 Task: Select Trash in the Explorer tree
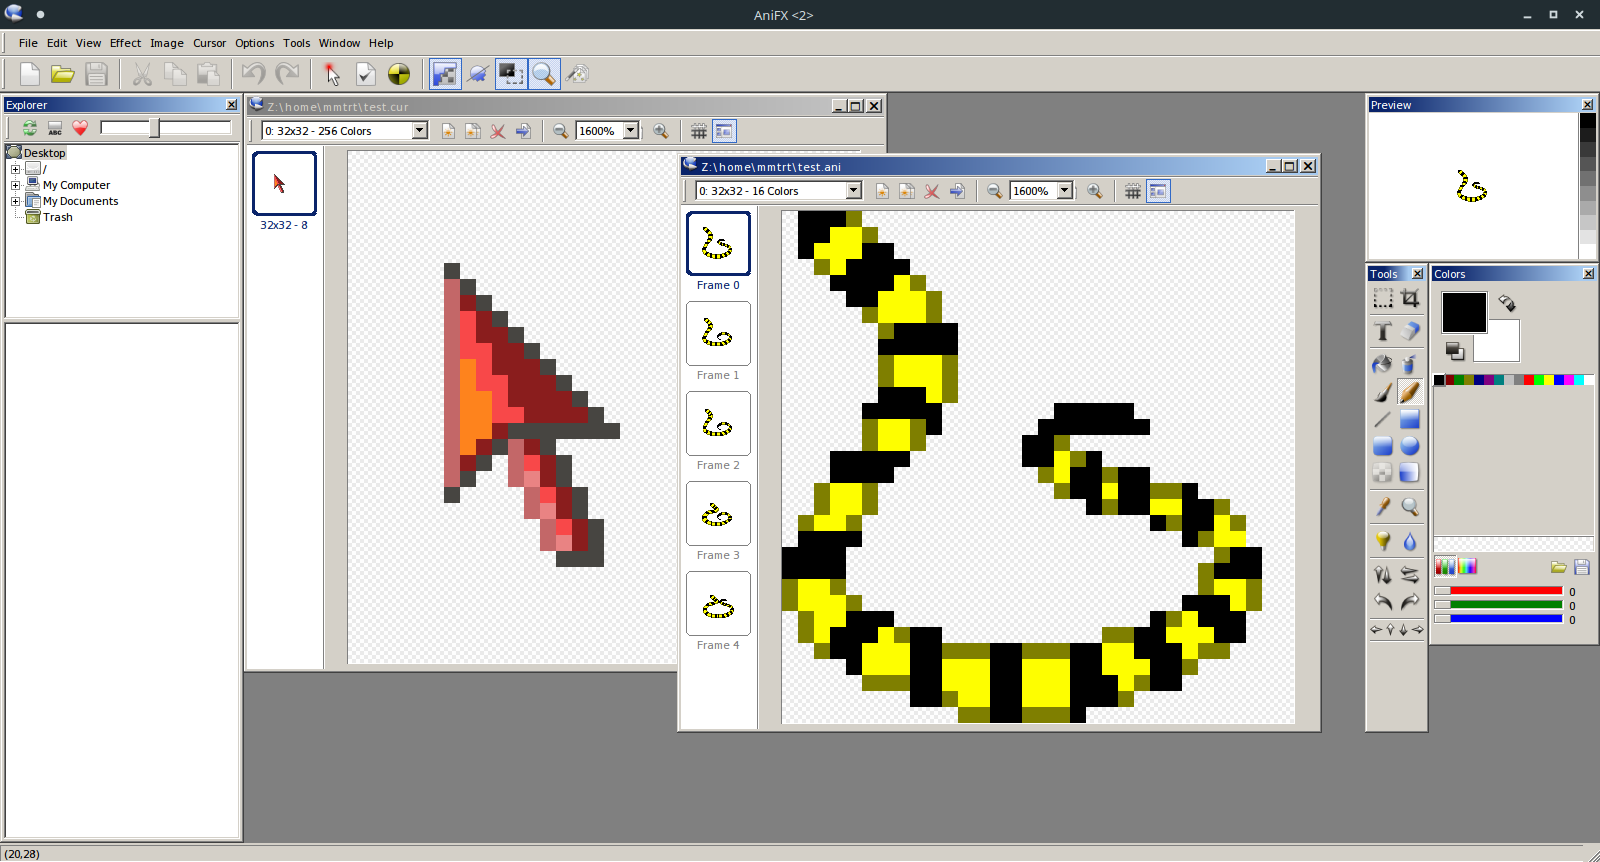pos(57,217)
